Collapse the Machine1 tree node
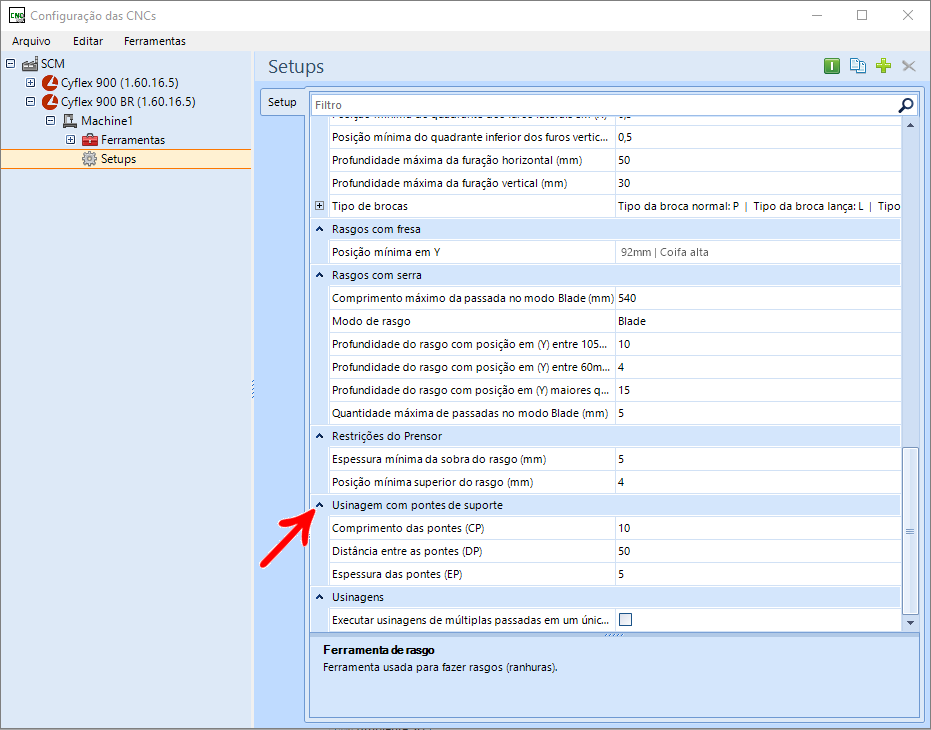 tap(50, 120)
